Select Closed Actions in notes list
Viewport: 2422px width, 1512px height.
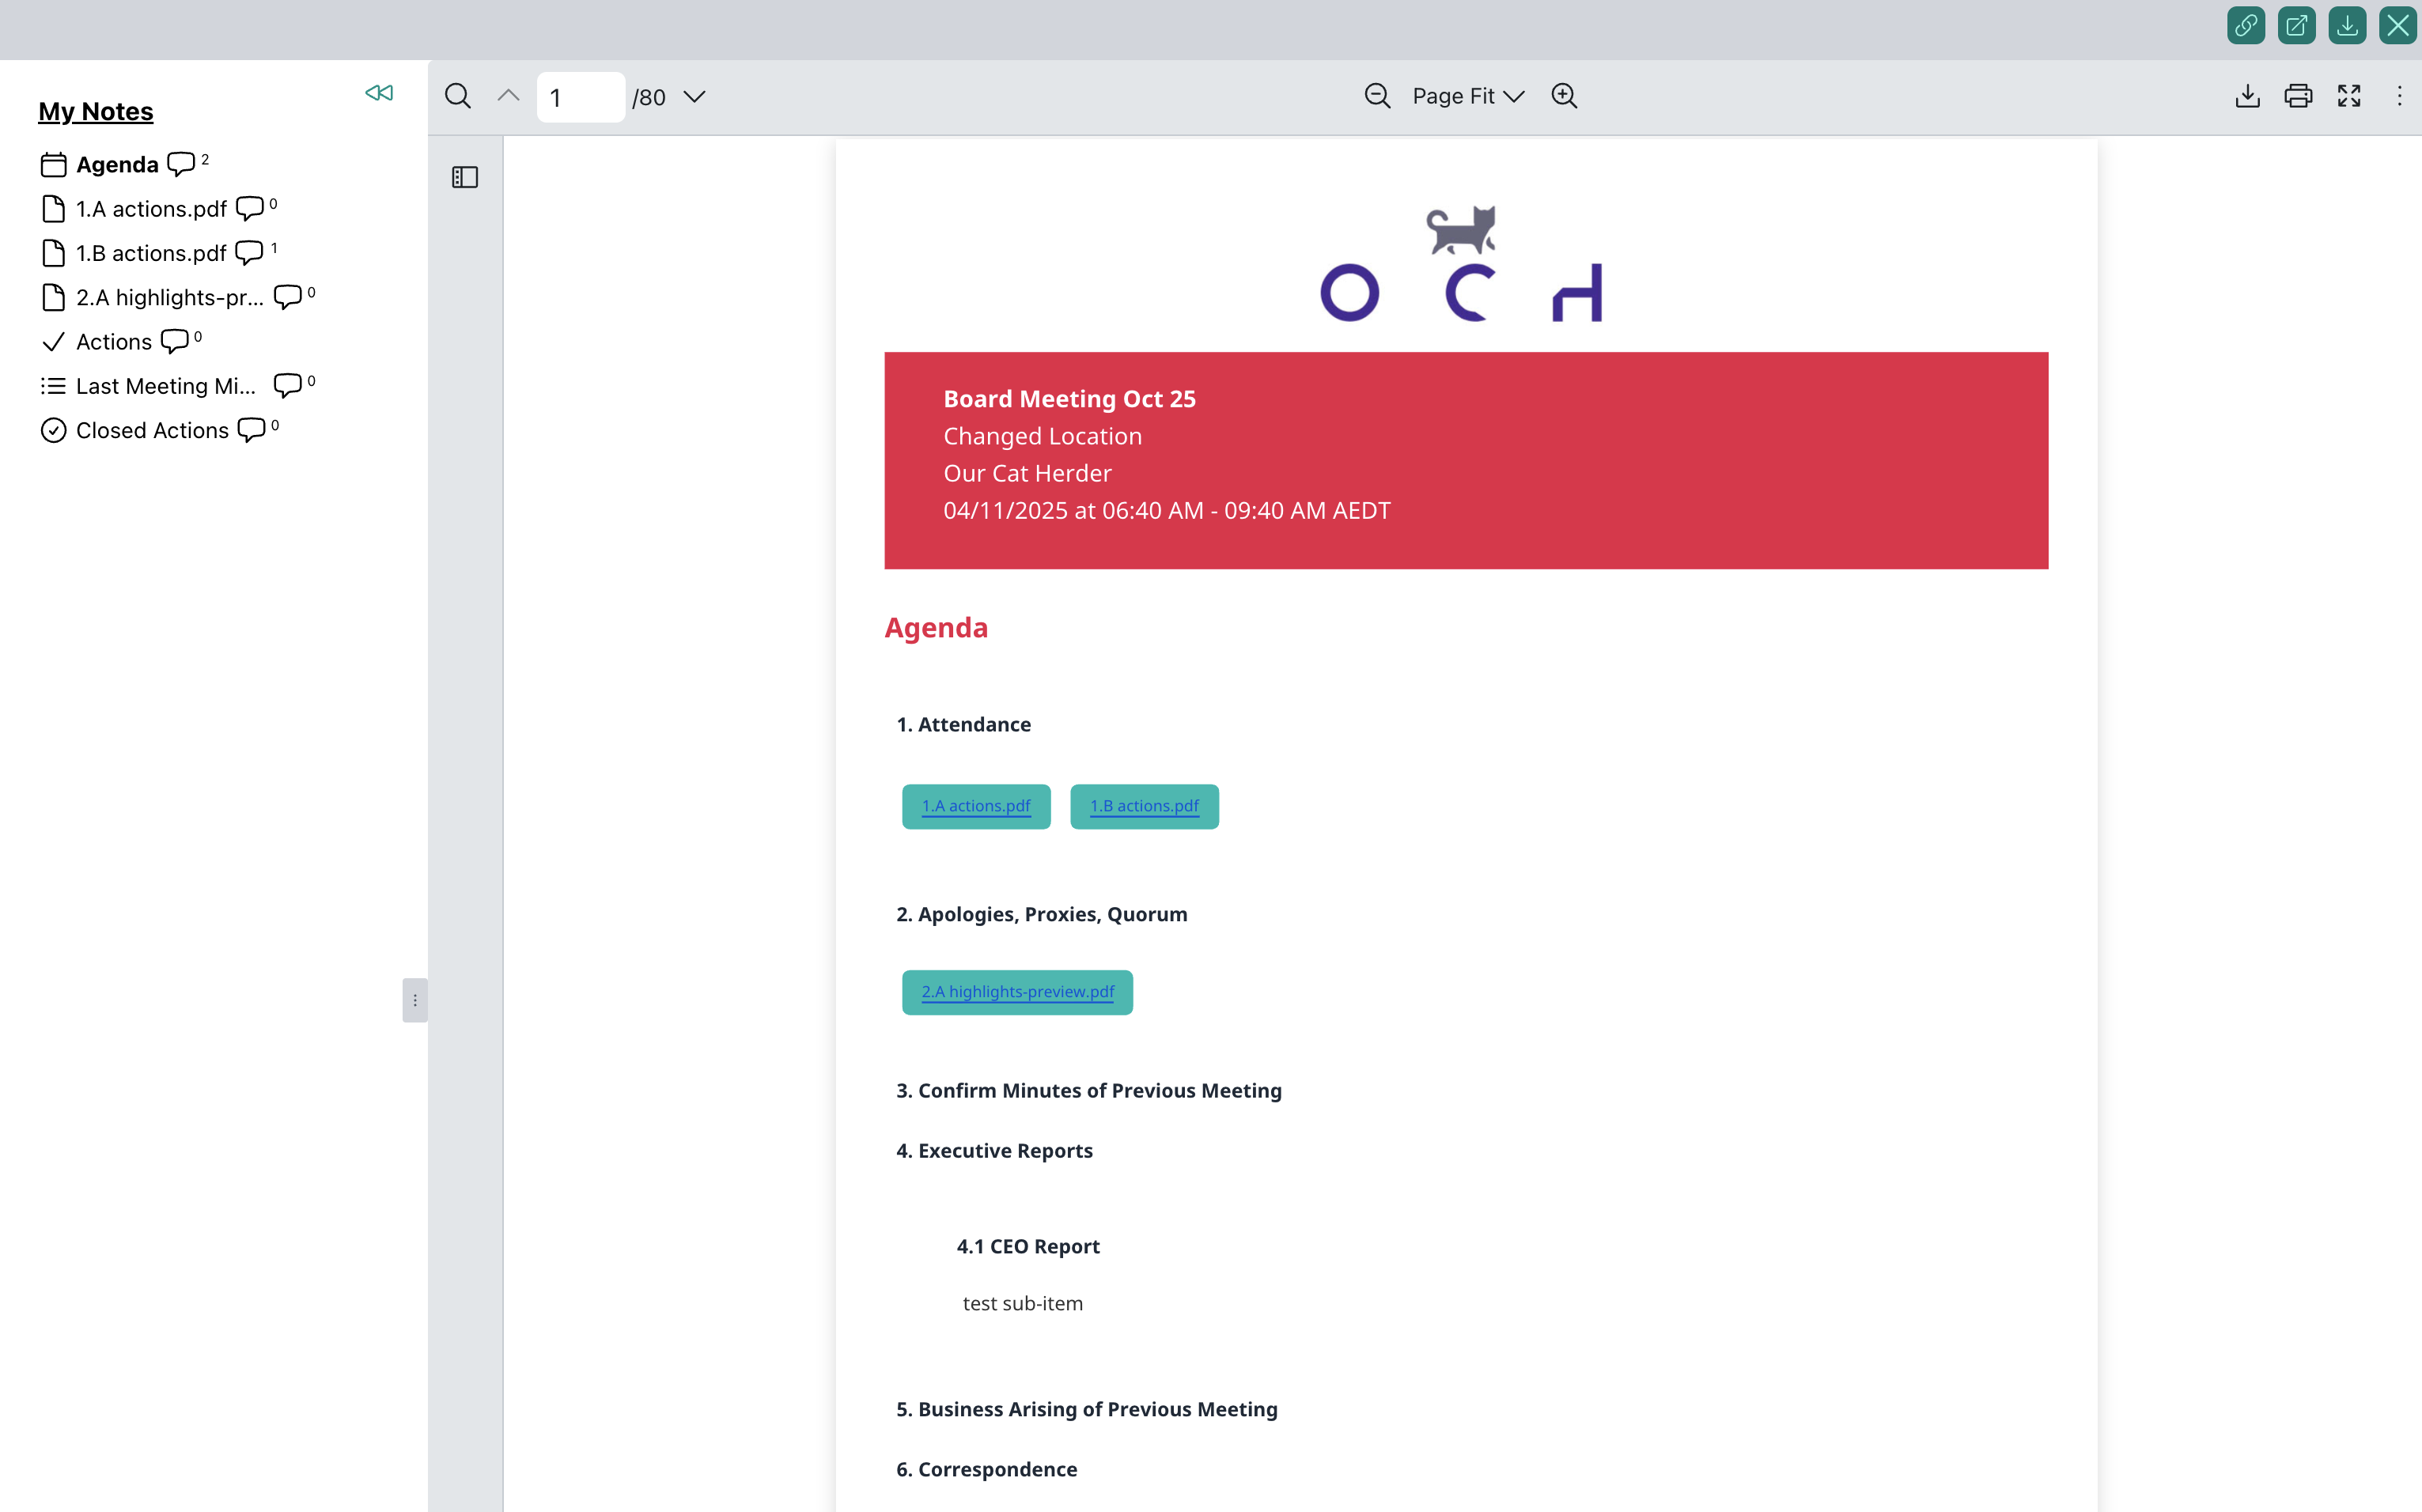(x=152, y=430)
